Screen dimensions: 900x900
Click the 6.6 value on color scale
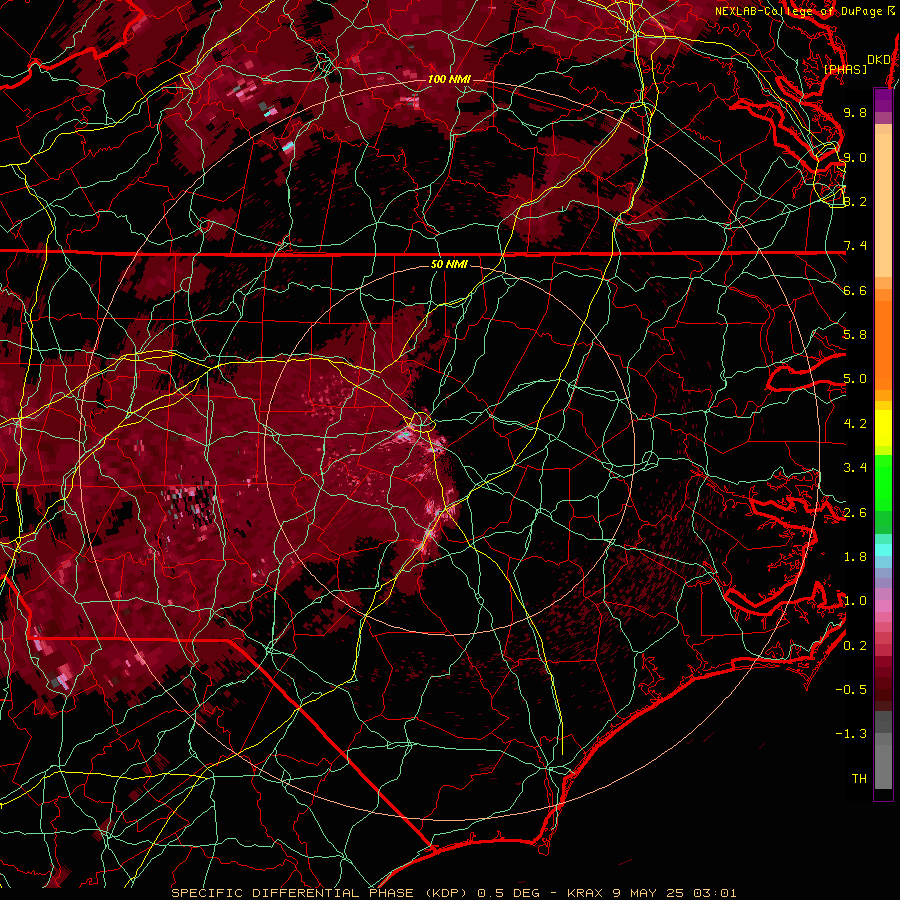pyautogui.click(x=855, y=290)
